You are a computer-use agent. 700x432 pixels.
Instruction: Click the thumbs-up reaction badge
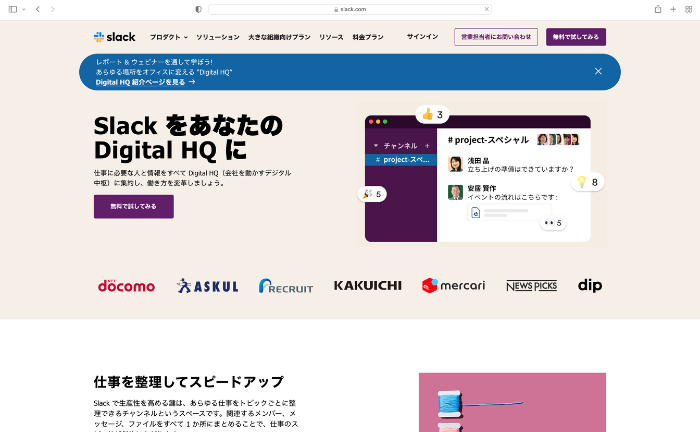pos(433,114)
